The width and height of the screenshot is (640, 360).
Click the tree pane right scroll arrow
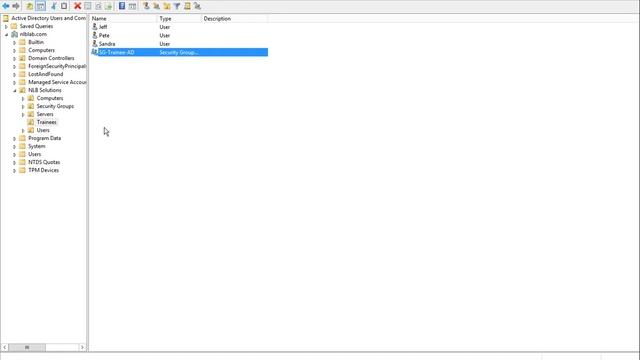[x=82, y=347]
